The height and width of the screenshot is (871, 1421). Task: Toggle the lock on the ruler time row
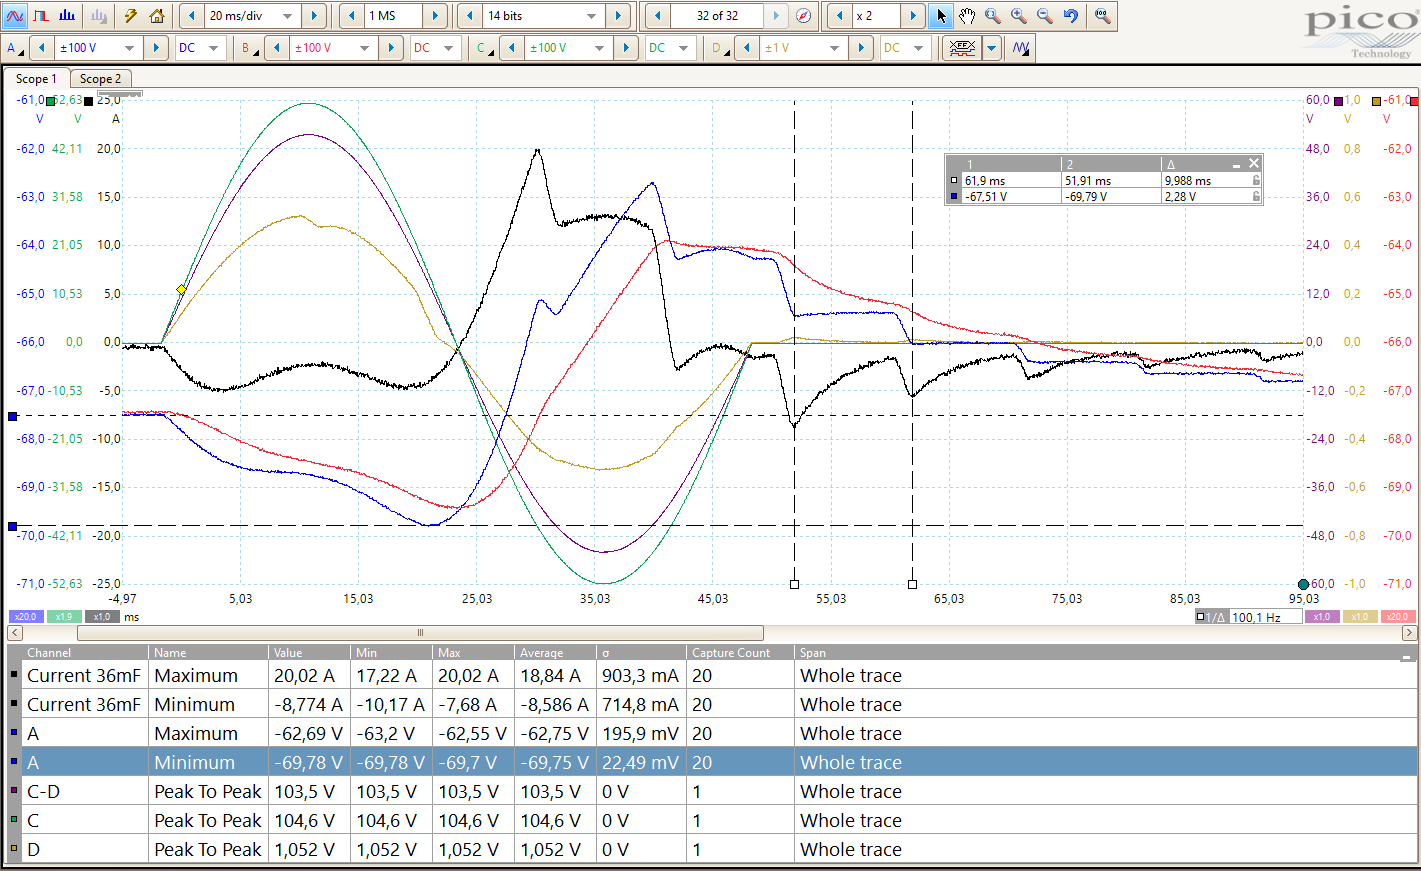(x=1256, y=181)
